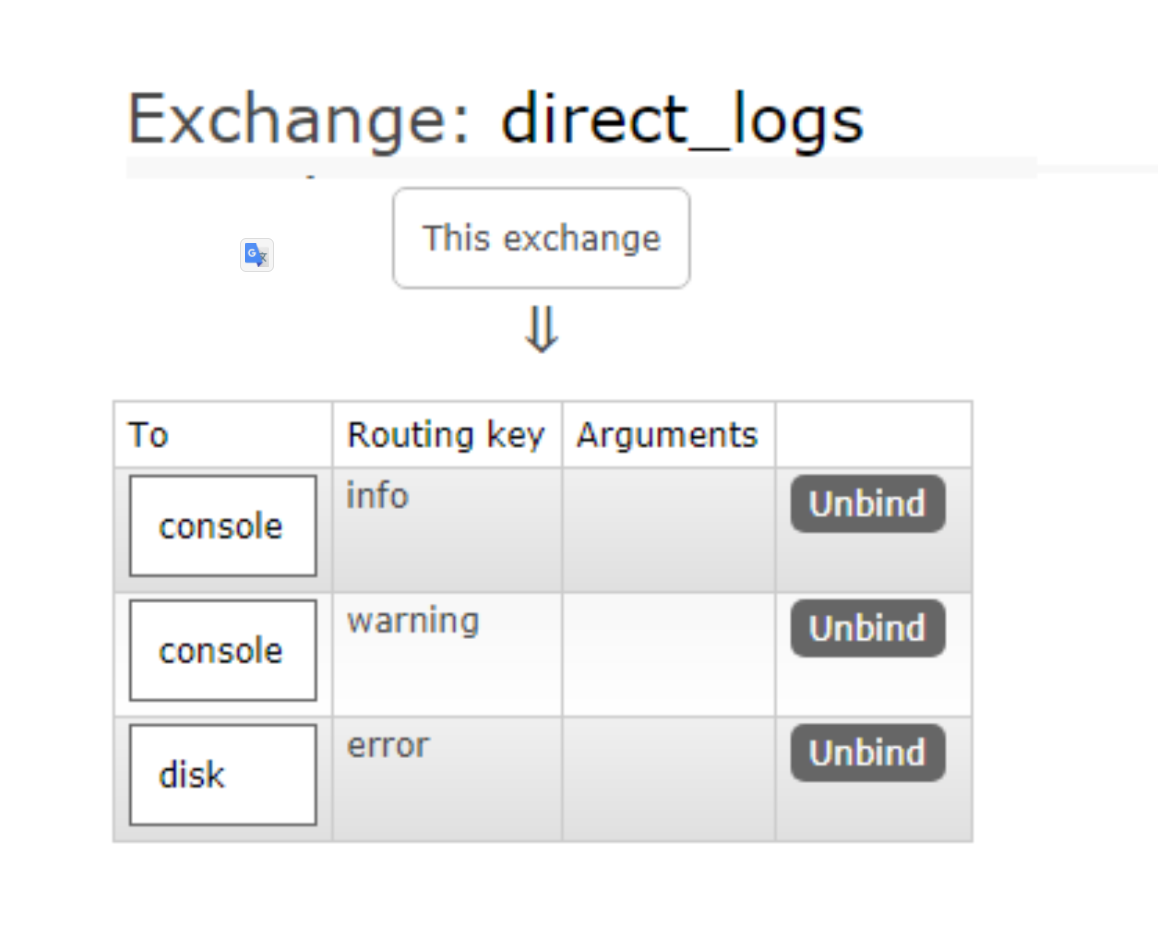
Task: Unbind the console queue with warning key
Action: point(868,629)
